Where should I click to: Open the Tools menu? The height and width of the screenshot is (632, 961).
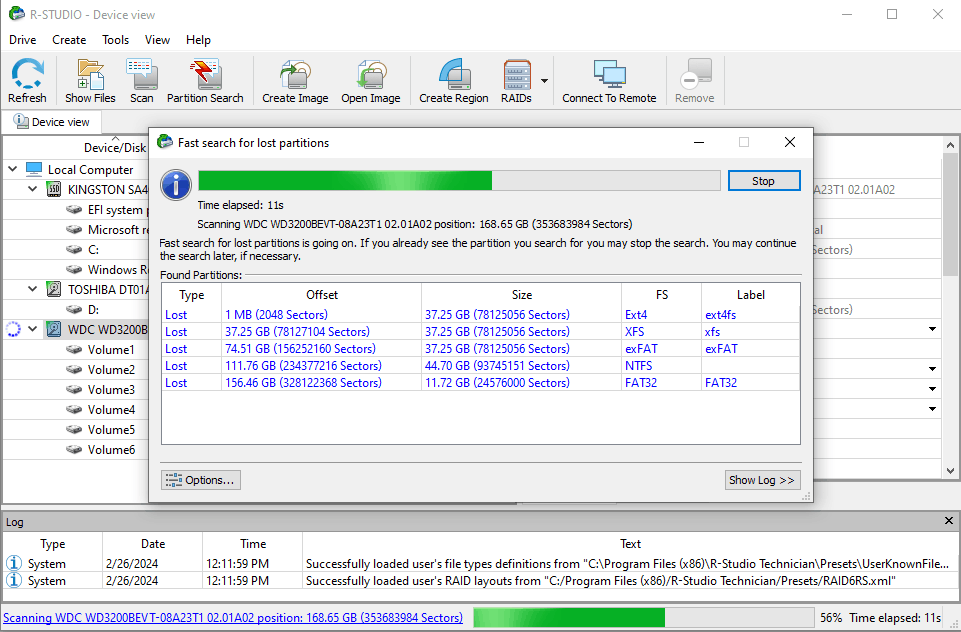115,40
